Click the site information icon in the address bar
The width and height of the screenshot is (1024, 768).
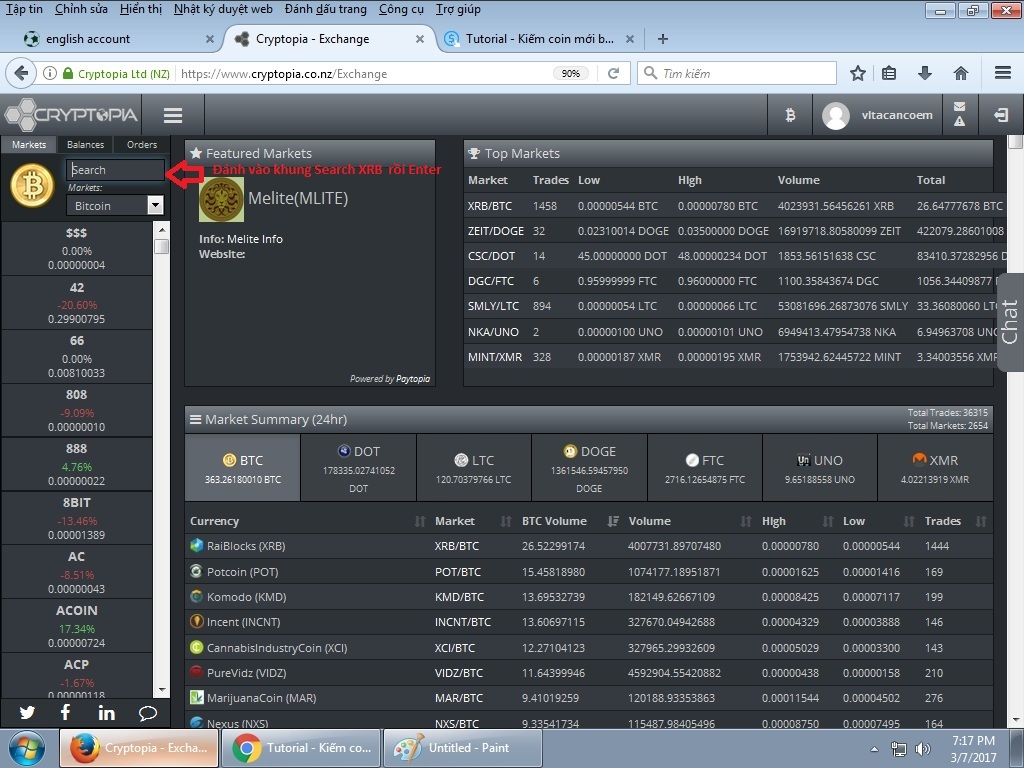[50, 73]
